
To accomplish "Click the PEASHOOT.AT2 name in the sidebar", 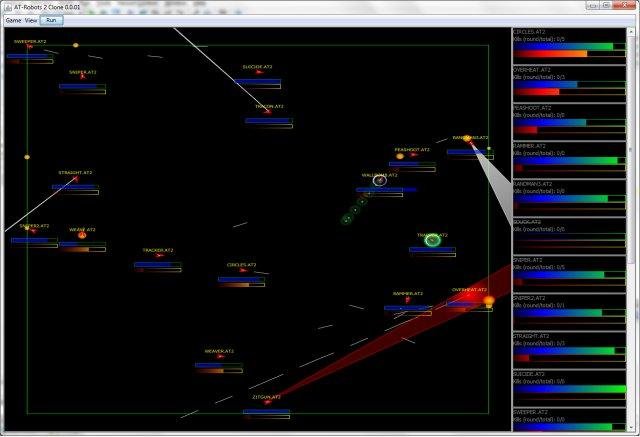I will 532,108.
